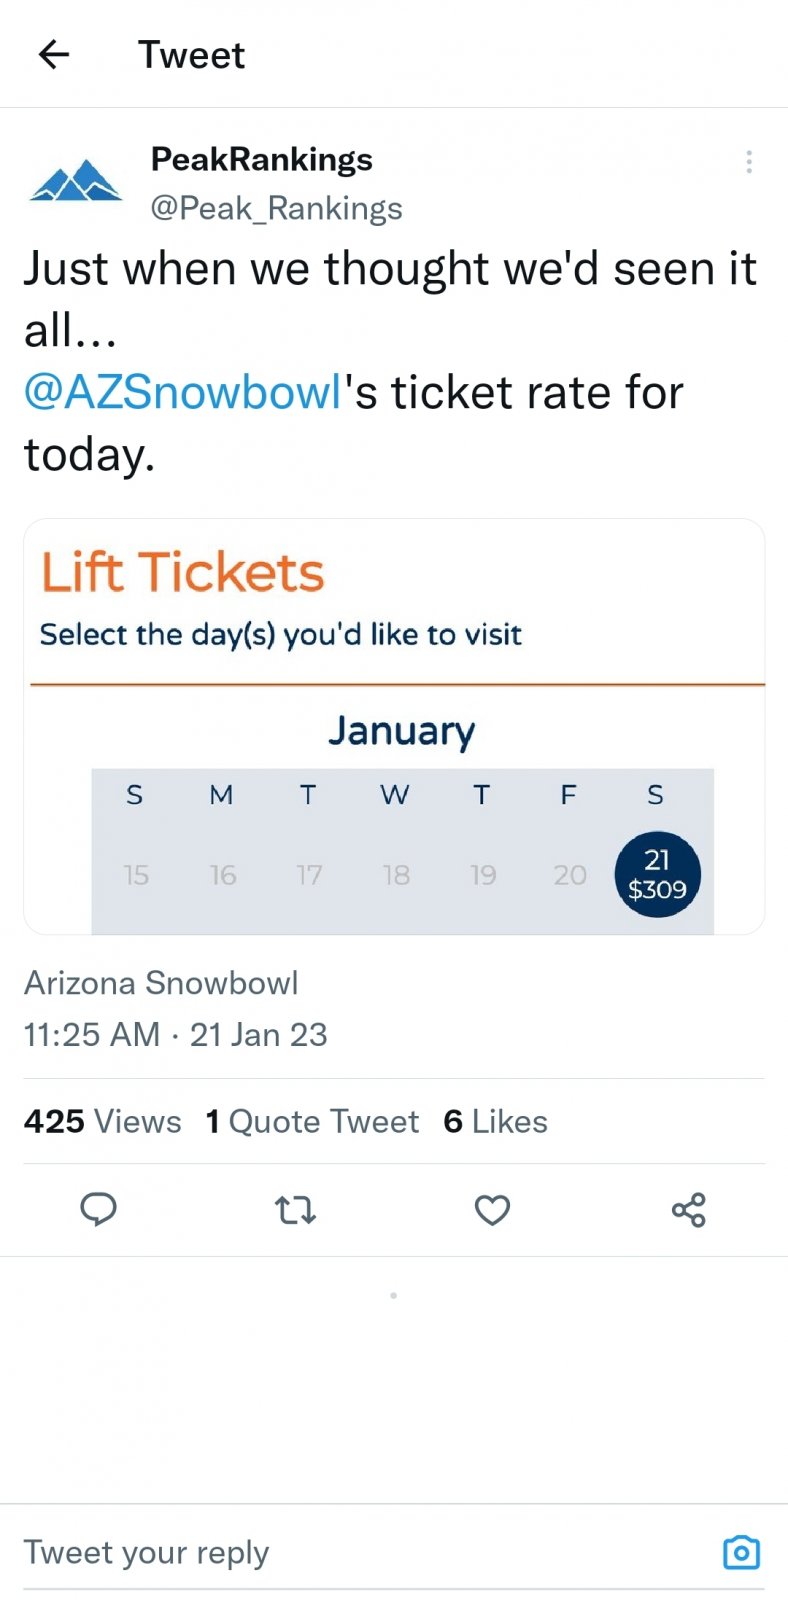Image resolution: width=788 pixels, height=1600 pixels.
Task: Open the Tweet header title
Action: tap(191, 54)
